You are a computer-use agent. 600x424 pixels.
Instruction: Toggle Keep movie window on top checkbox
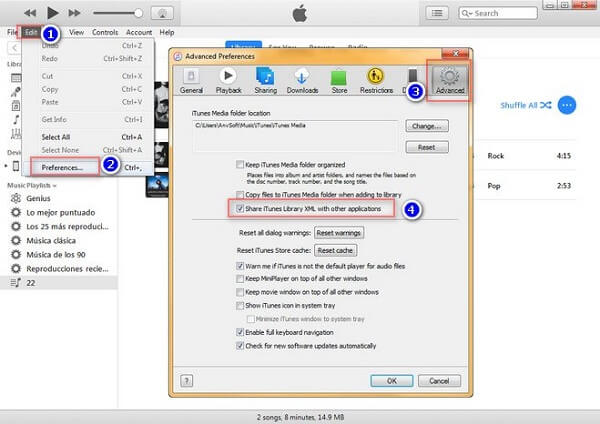click(240, 292)
